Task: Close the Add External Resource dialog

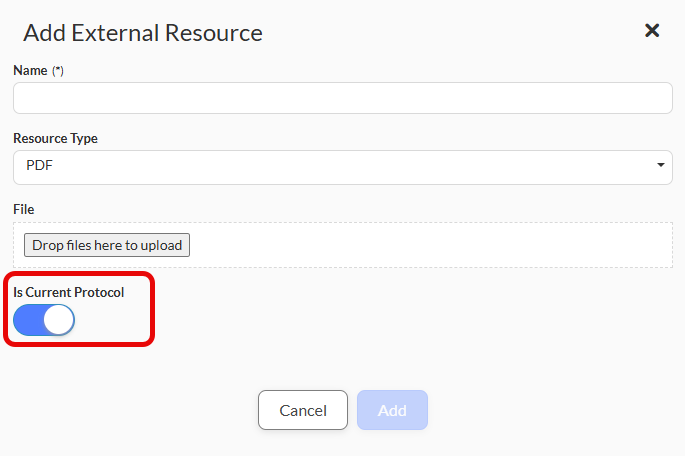Action: (652, 31)
